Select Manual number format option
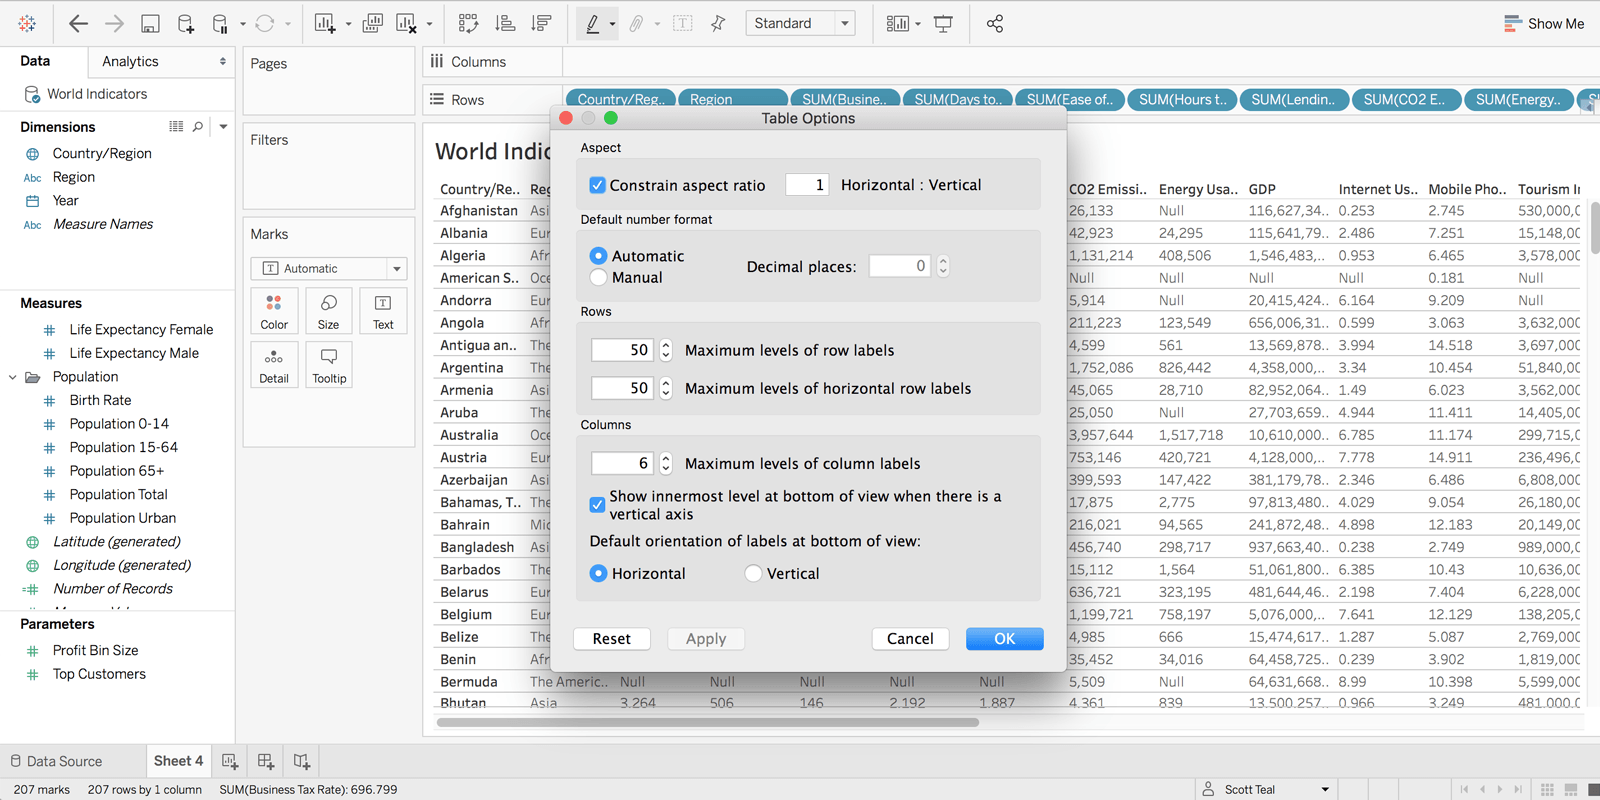1600x800 pixels. point(599,278)
